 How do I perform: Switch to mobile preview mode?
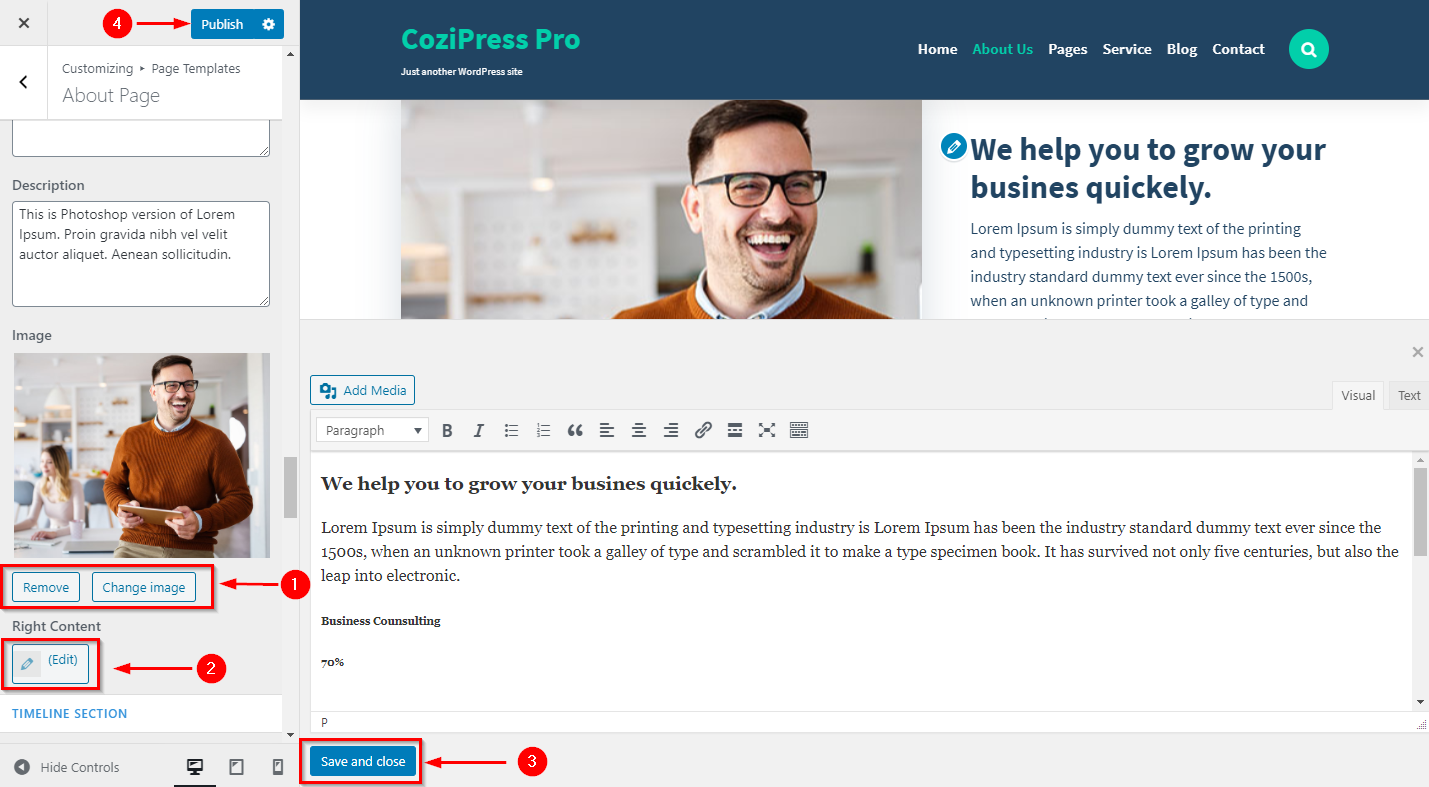[x=278, y=767]
